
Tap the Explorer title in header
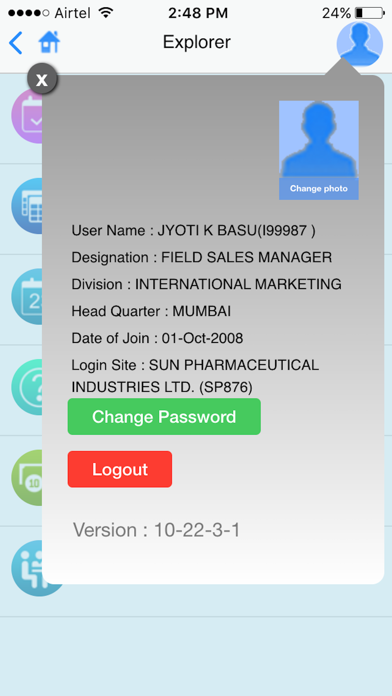tap(197, 42)
